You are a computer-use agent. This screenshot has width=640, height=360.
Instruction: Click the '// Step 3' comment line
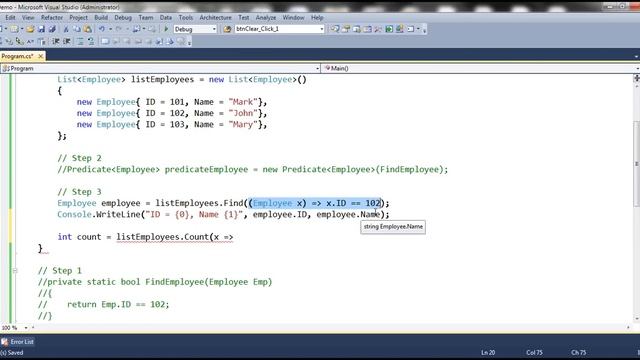point(80,192)
